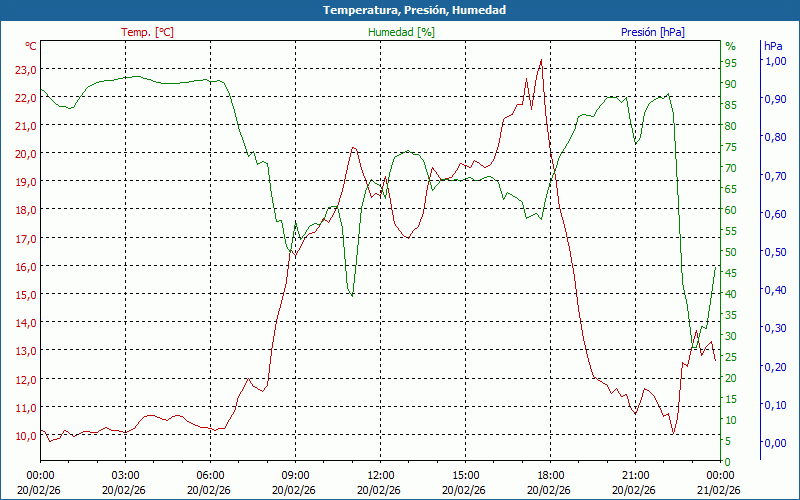Pick the 18:00 time tick label
Viewport: 800px width, 500px height.
point(551,475)
